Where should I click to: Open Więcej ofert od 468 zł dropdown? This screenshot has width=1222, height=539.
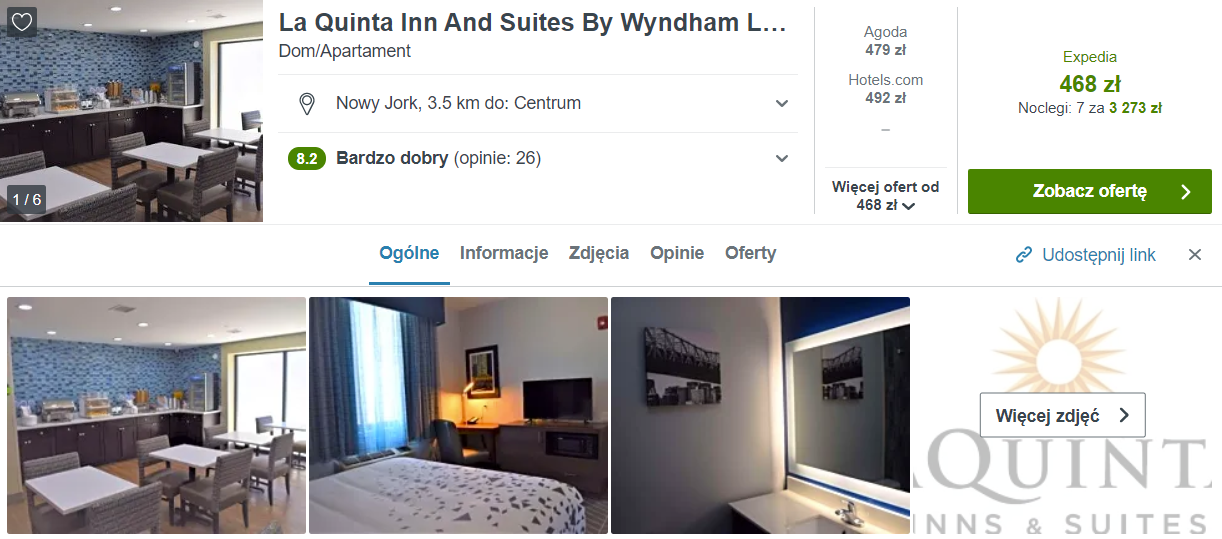coord(886,196)
